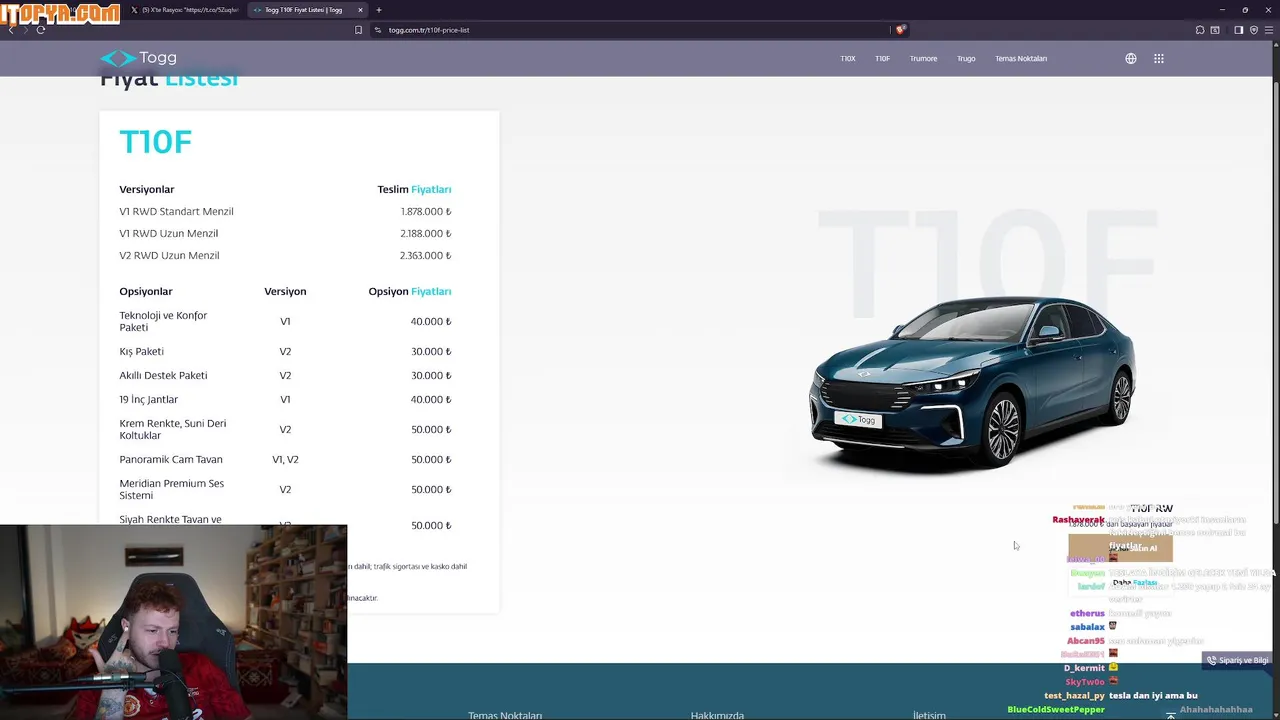This screenshot has height=720, width=1280.
Task: Open the T10F menu item
Action: pyautogui.click(x=882, y=58)
